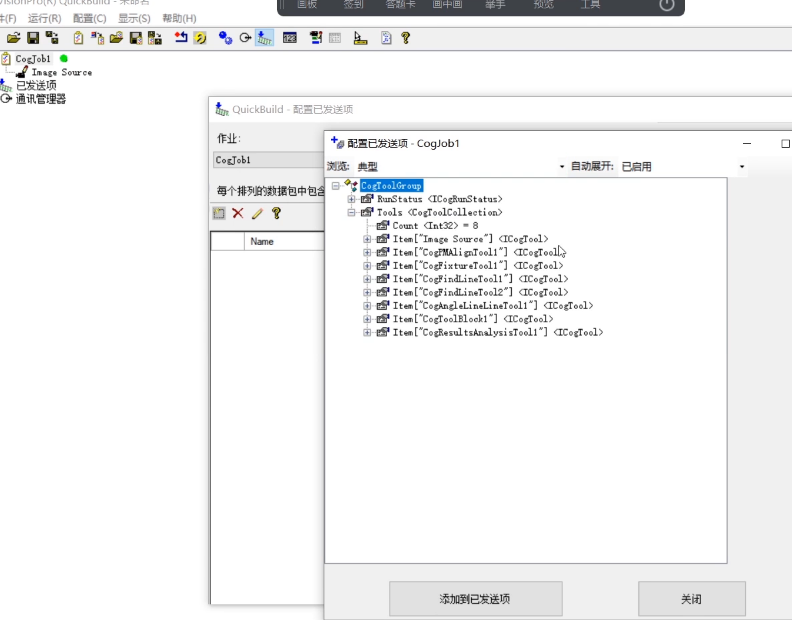Click the power icon in dark top bar
This screenshot has width=792, height=620.
click(x=667, y=5)
